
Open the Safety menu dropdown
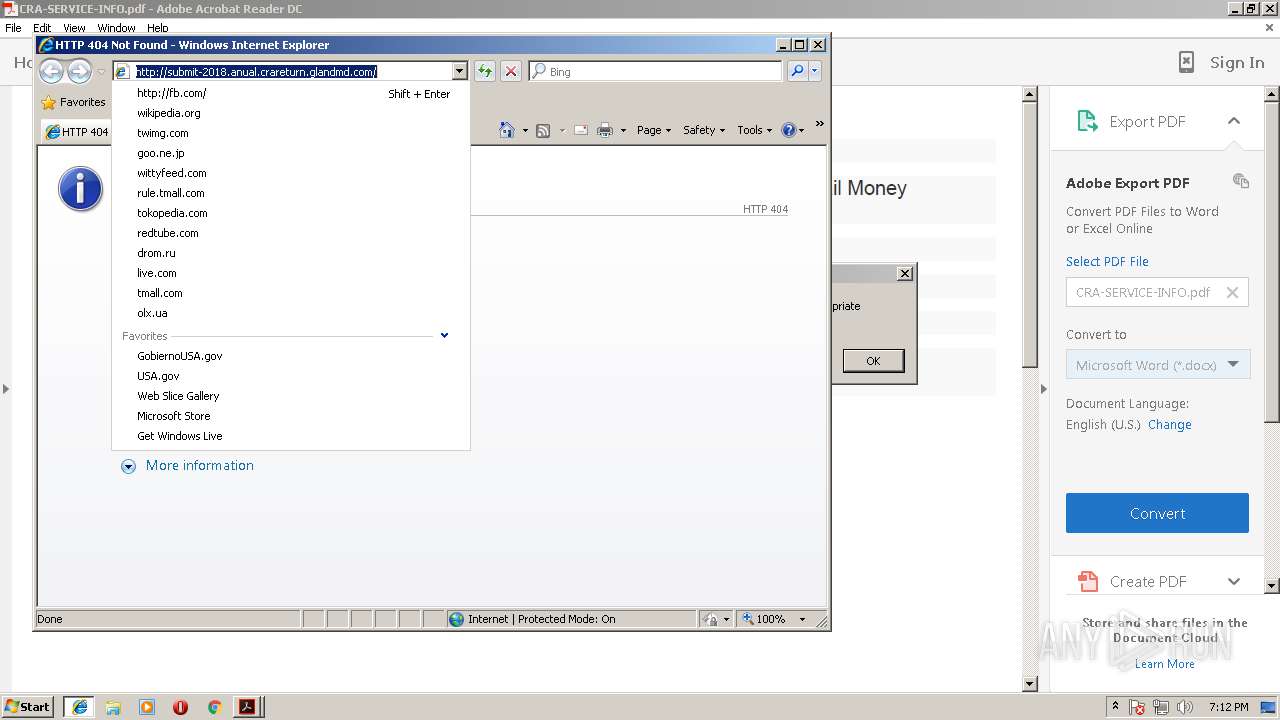704,130
